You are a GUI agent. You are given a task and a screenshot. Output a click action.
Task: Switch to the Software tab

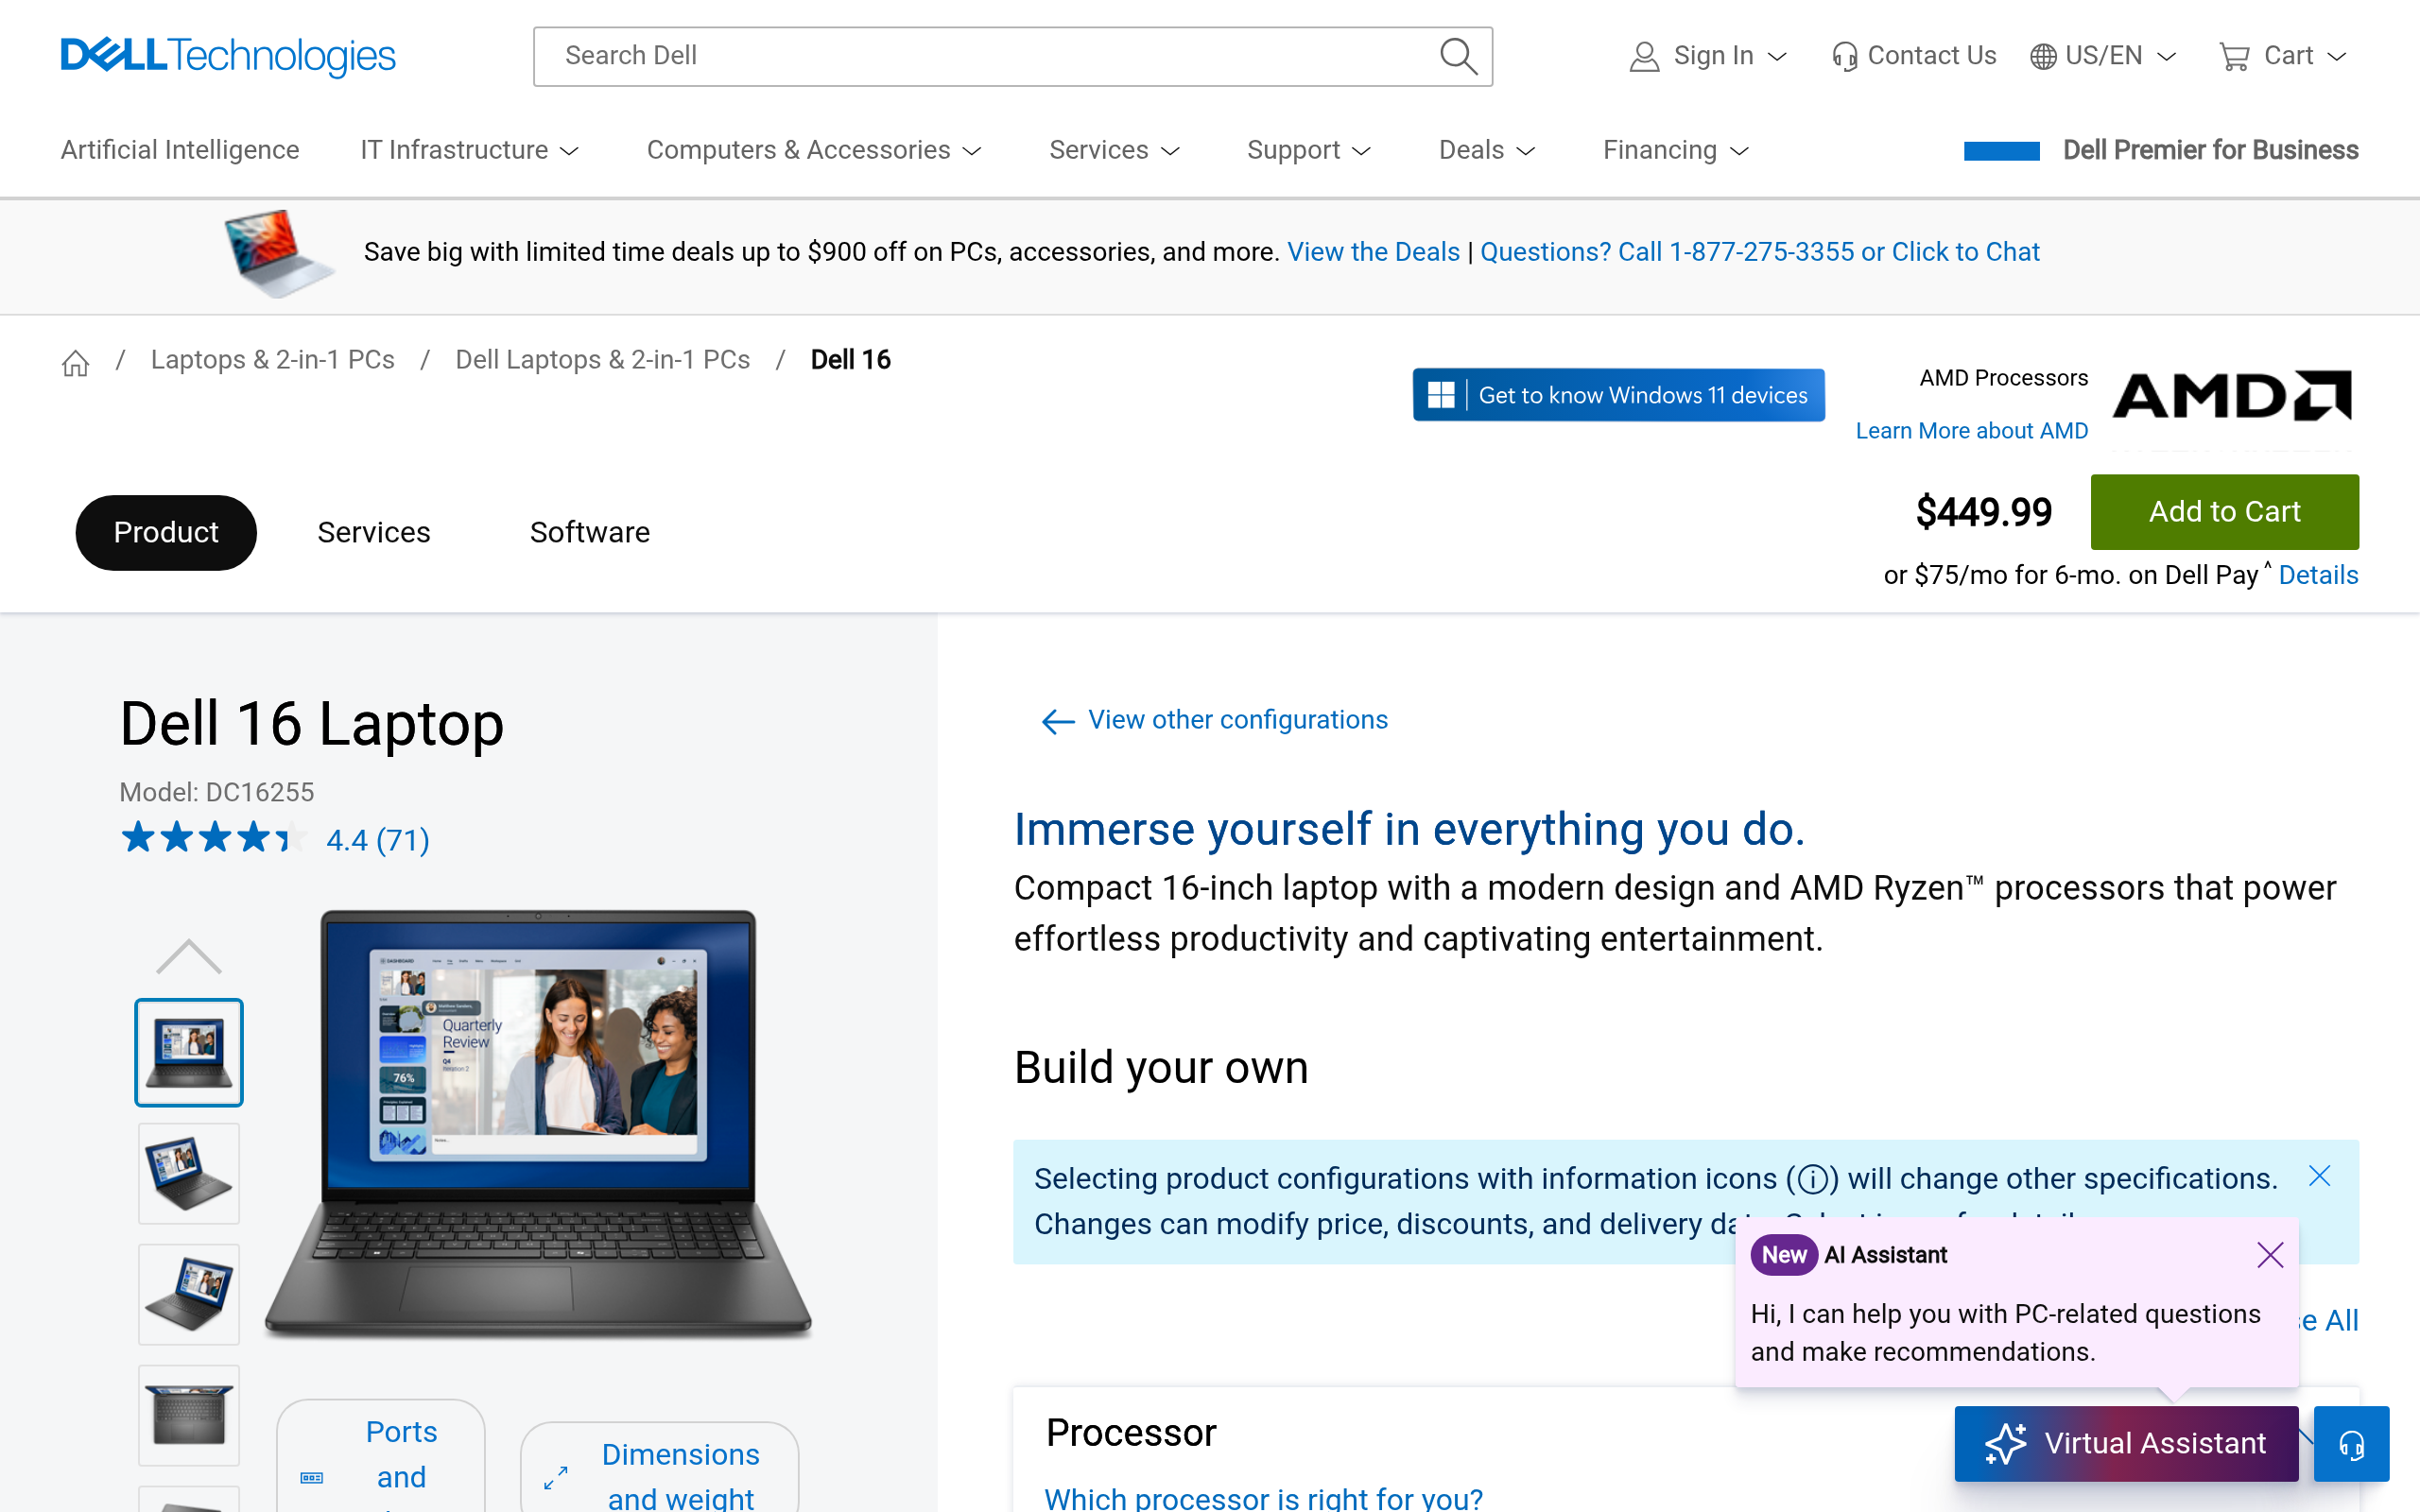tap(589, 532)
